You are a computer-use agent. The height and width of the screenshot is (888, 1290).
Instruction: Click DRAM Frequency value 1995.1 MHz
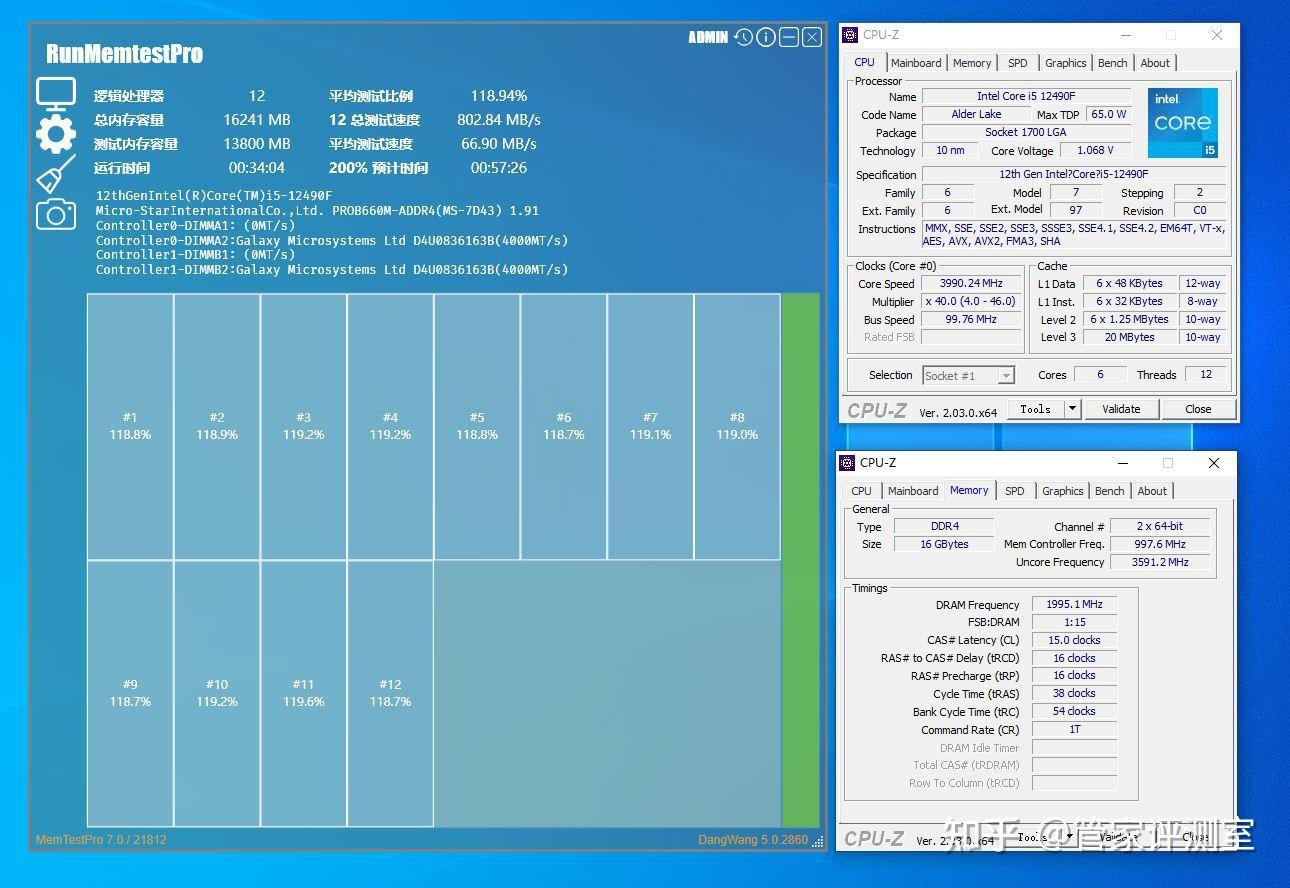click(1074, 605)
